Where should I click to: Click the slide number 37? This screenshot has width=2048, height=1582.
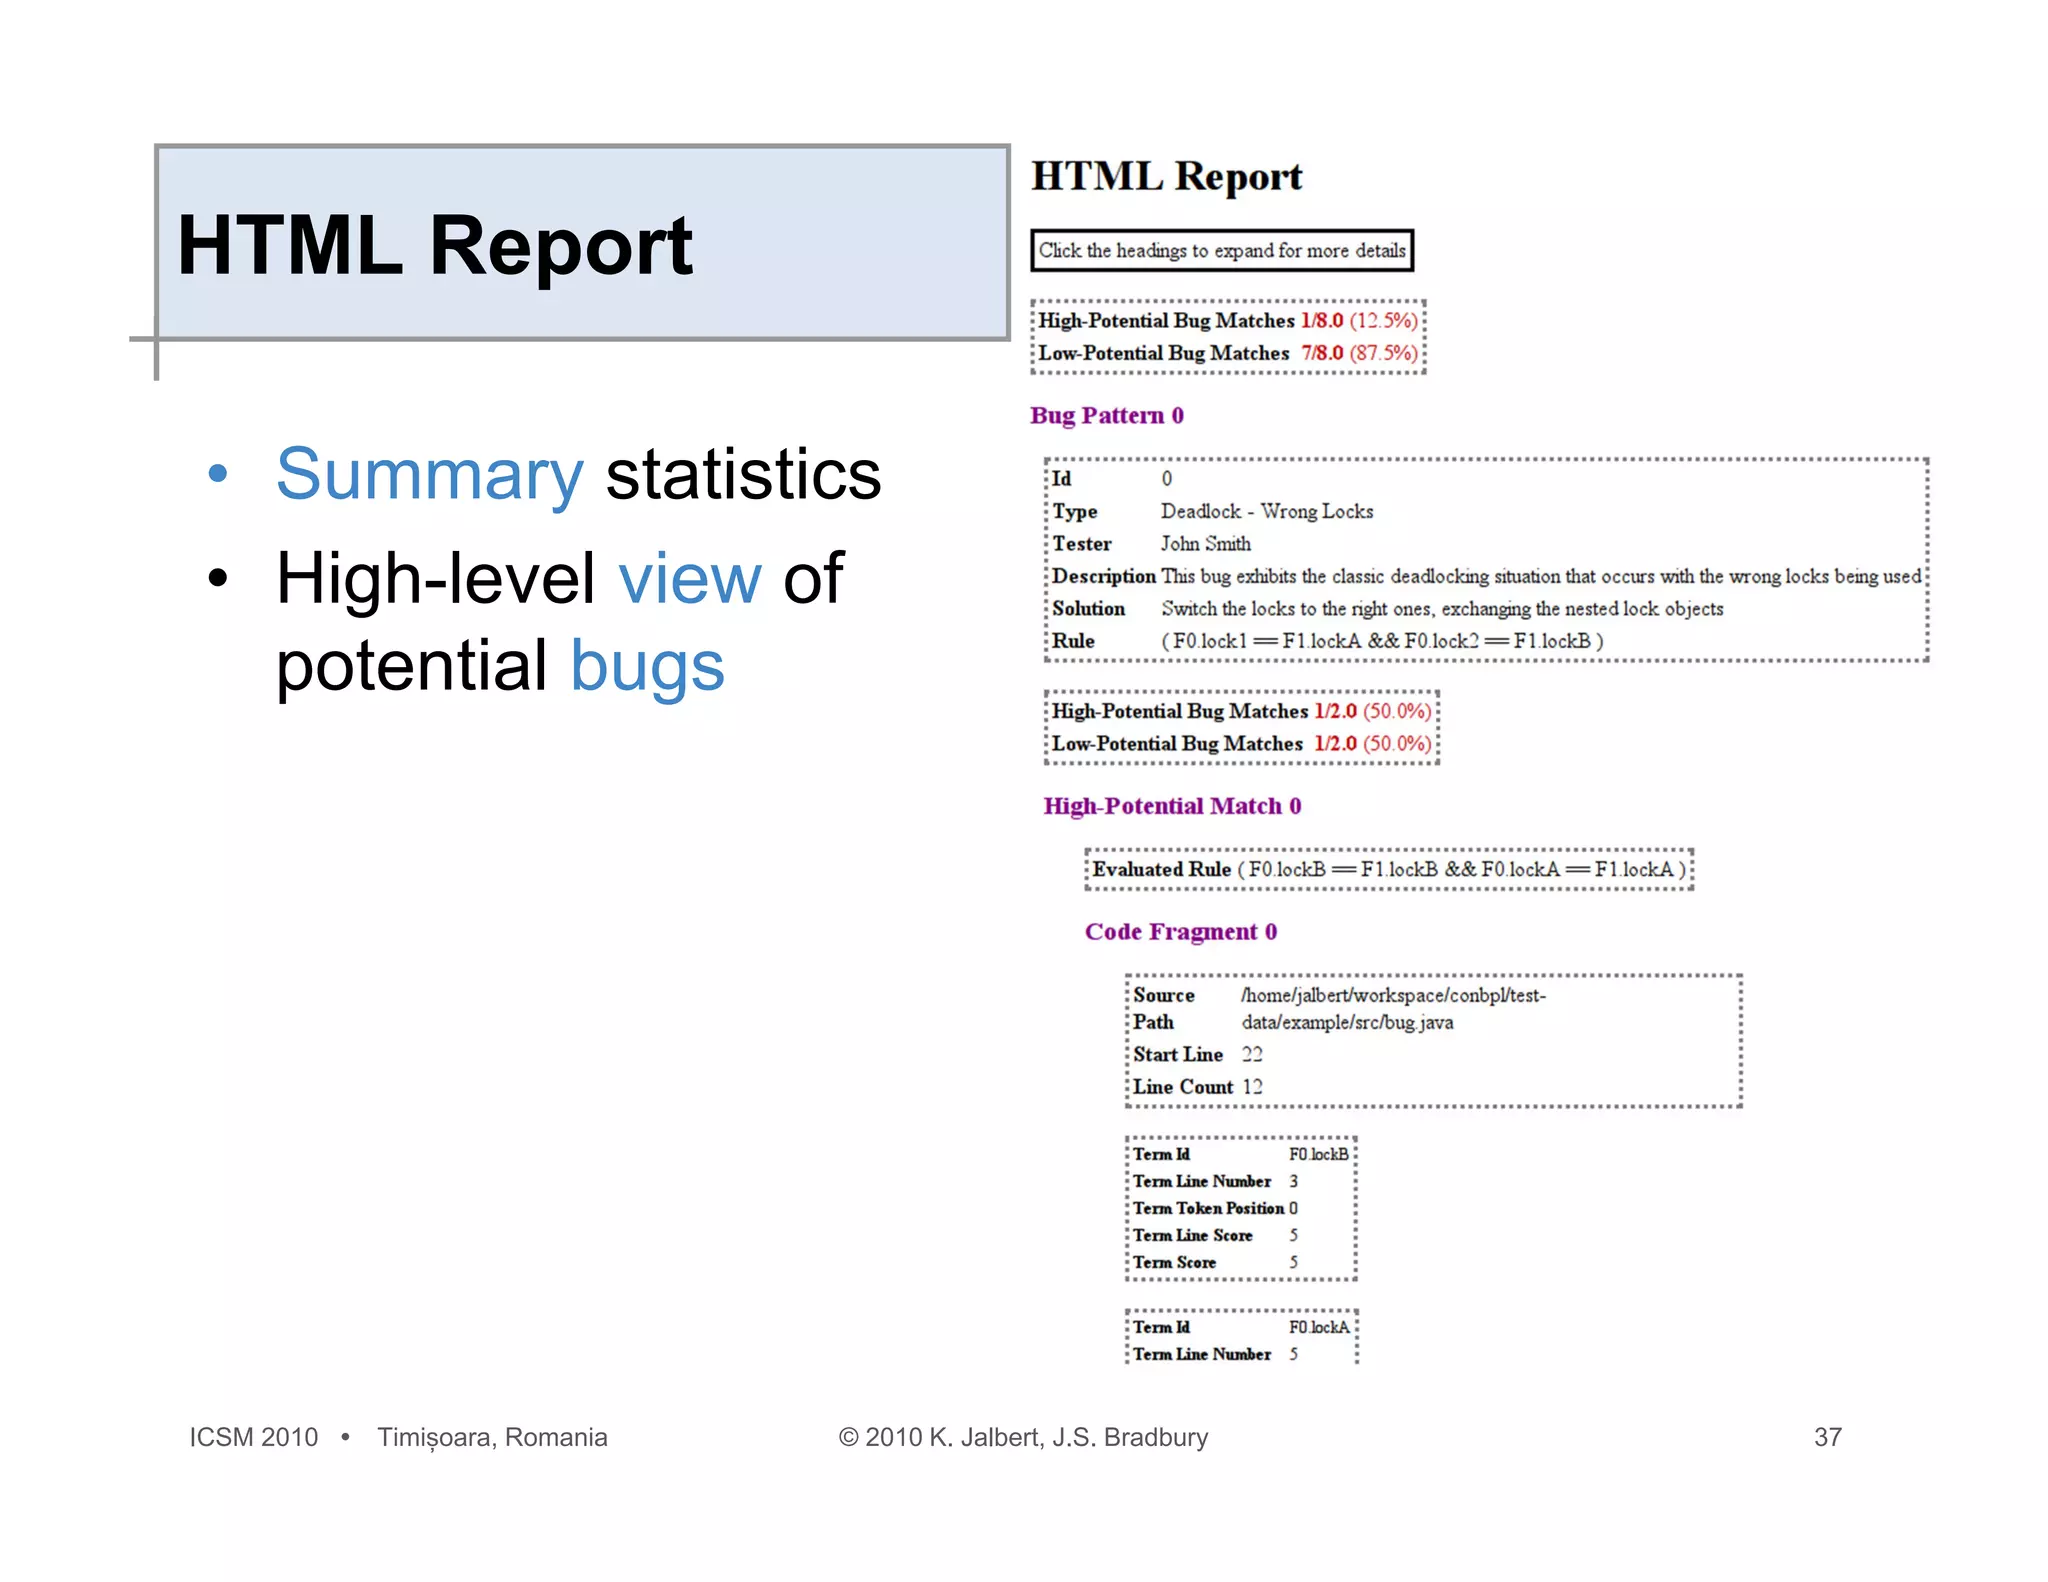[x=1828, y=1437]
